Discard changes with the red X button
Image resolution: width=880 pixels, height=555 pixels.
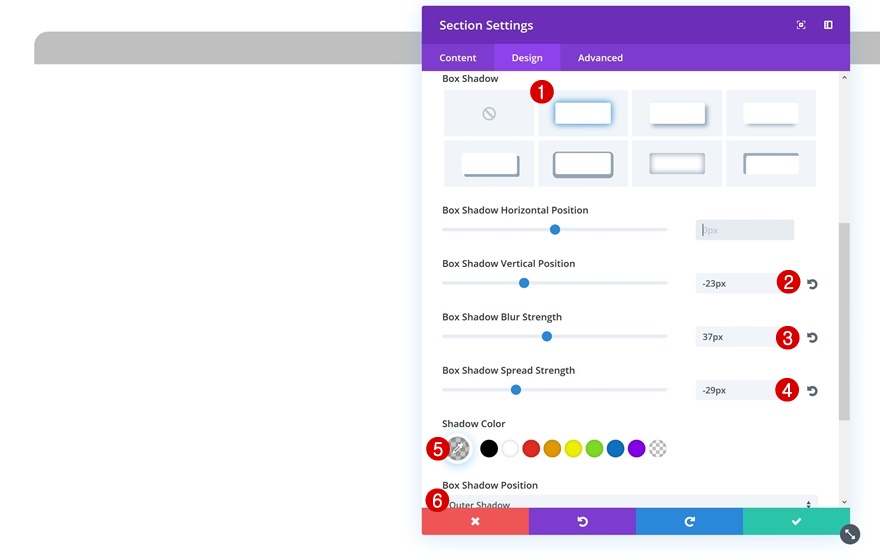[475, 521]
